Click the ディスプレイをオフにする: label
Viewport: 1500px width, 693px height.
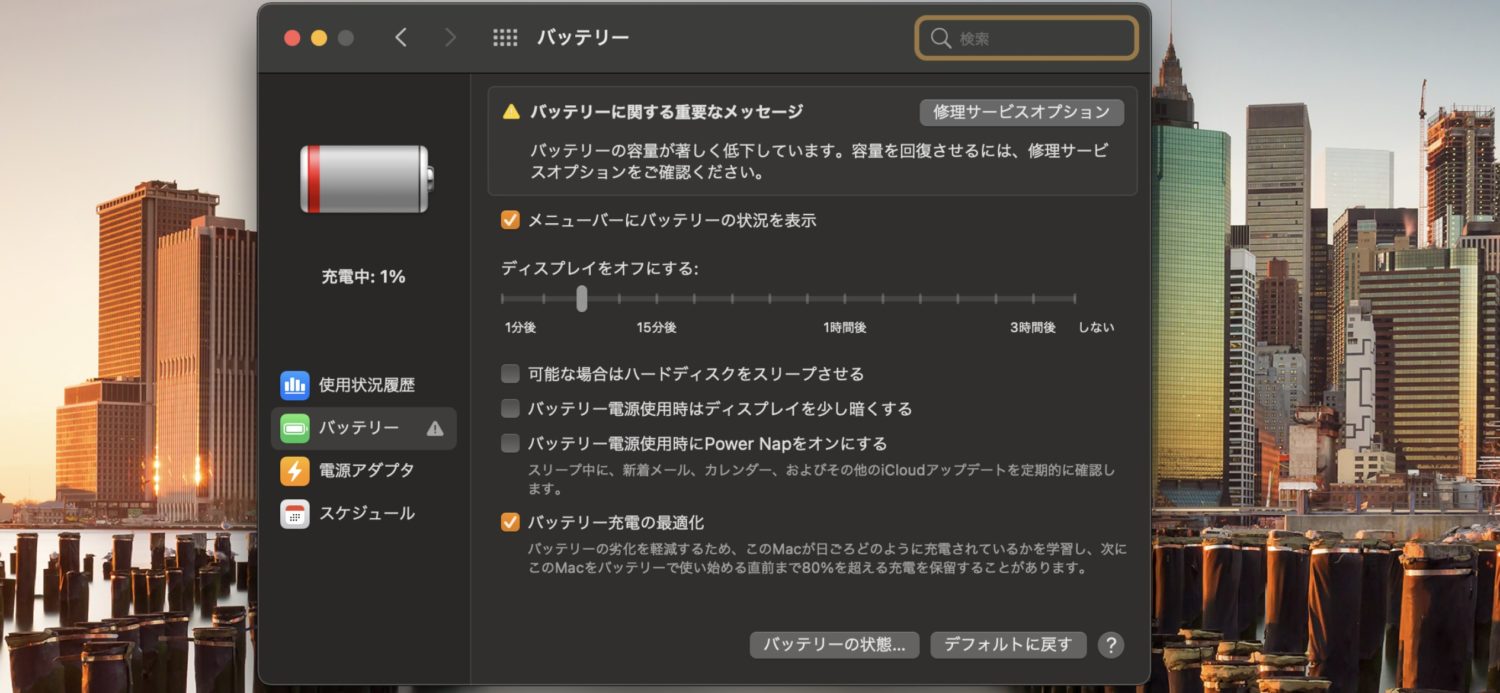(600, 268)
